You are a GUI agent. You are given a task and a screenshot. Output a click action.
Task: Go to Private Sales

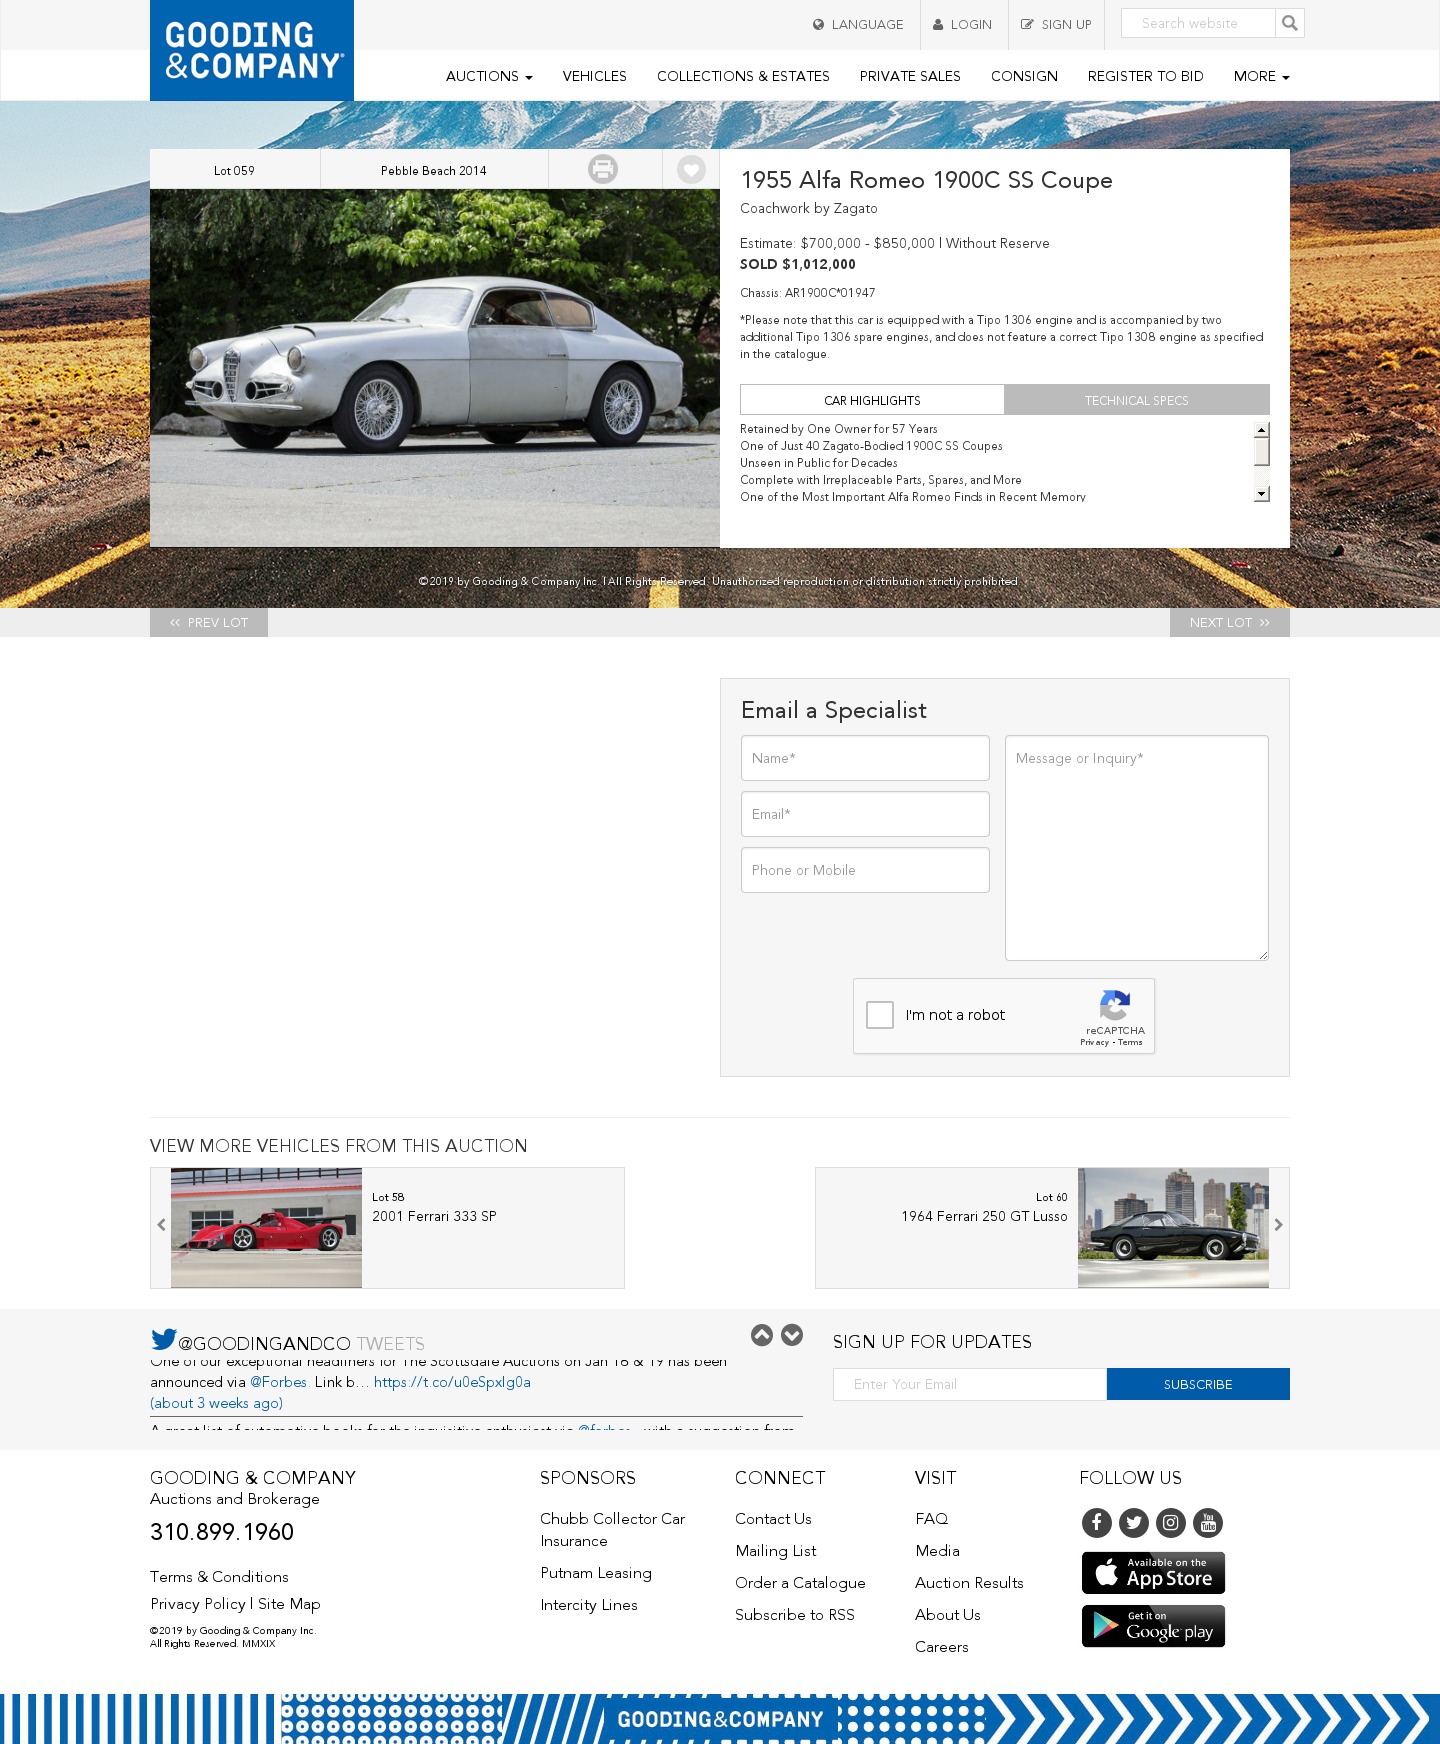pyautogui.click(x=910, y=76)
